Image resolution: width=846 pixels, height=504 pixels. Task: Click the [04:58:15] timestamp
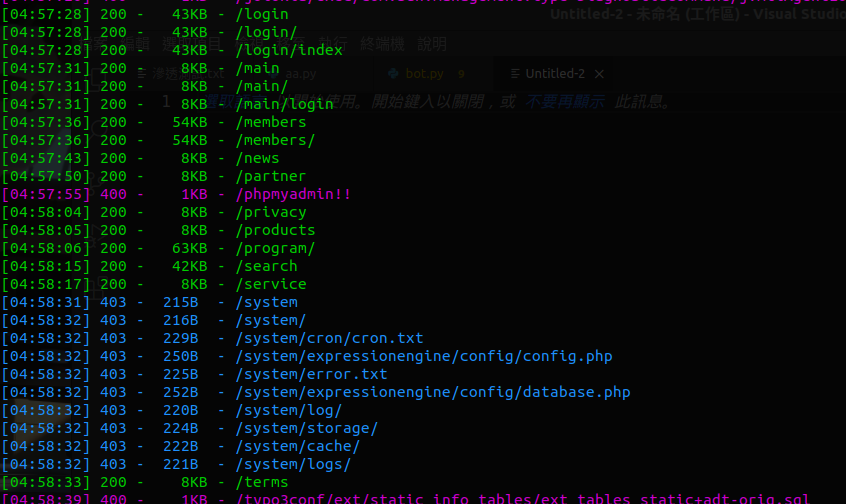46,267
